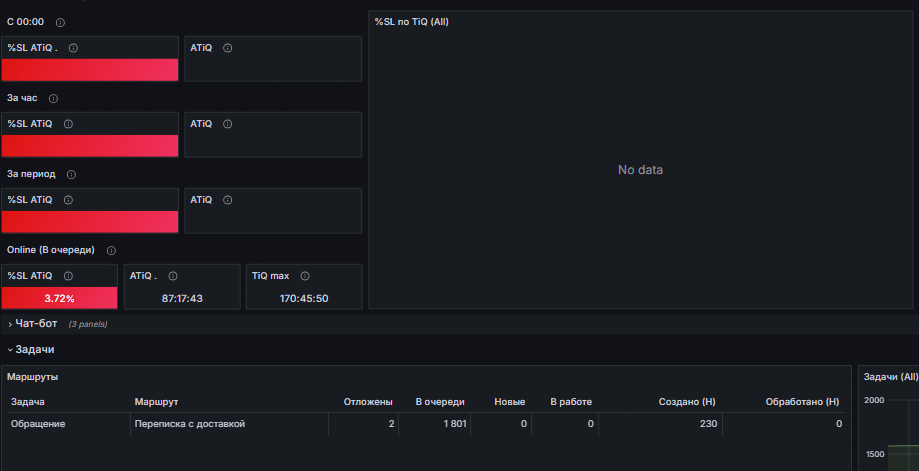Image resolution: width=919 pixels, height=471 pixels.
Task: Open the %SL по TiQ (All) panel title menu
Action: [x=411, y=21]
